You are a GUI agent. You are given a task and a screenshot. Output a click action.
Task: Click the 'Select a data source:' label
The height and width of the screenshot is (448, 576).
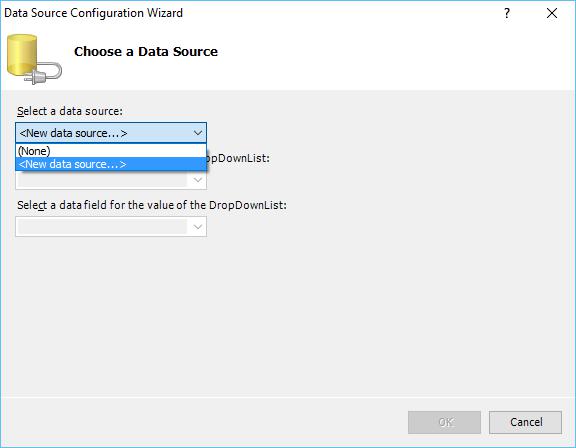click(x=70, y=111)
